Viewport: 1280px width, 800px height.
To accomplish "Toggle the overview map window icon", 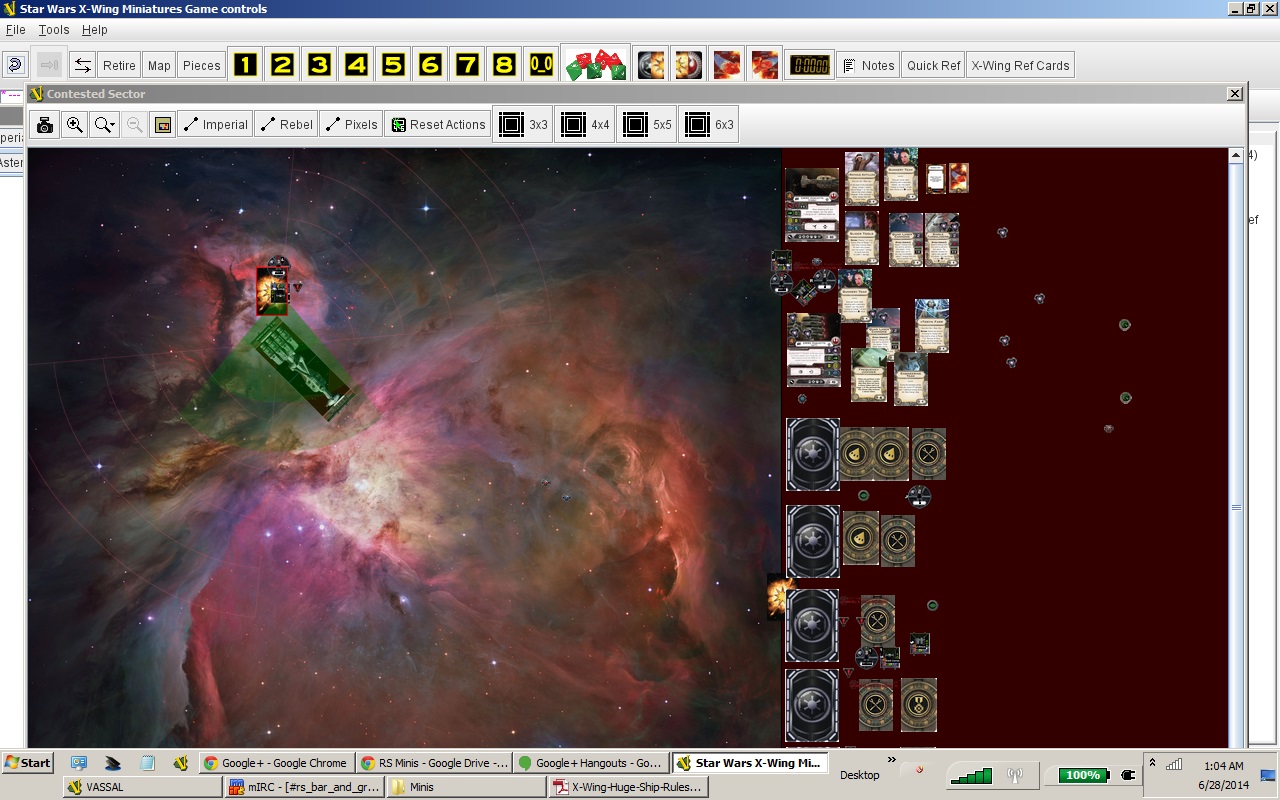I will pyautogui.click(x=163, y=125).
